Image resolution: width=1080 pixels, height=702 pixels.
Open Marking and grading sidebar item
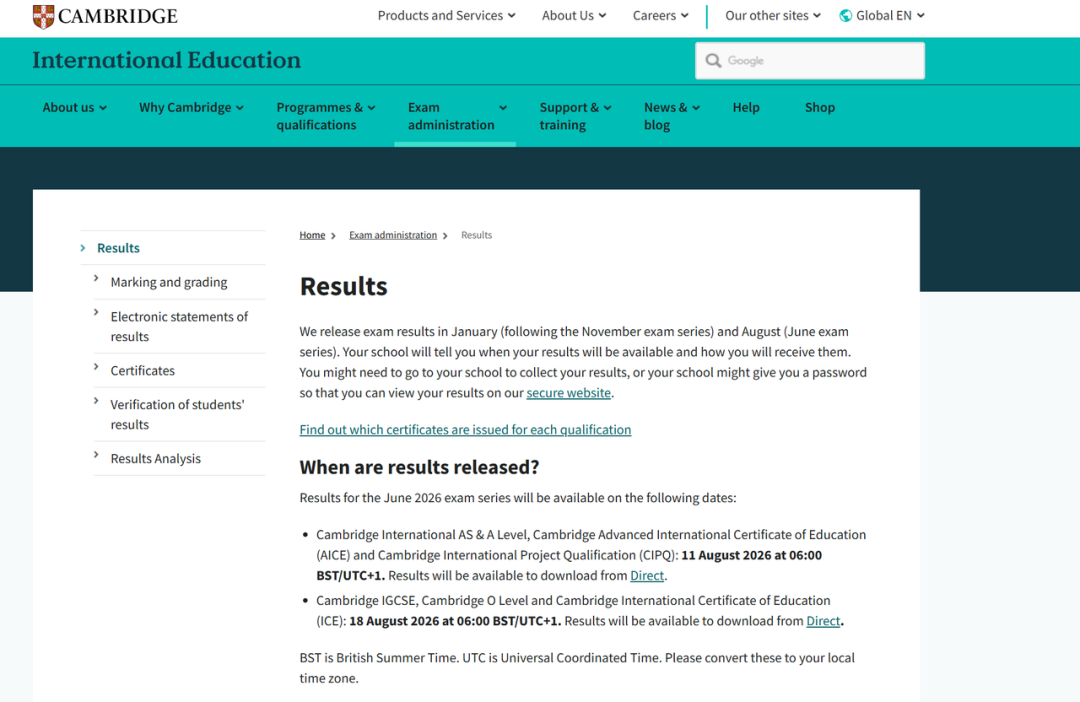tap(169, 282)
